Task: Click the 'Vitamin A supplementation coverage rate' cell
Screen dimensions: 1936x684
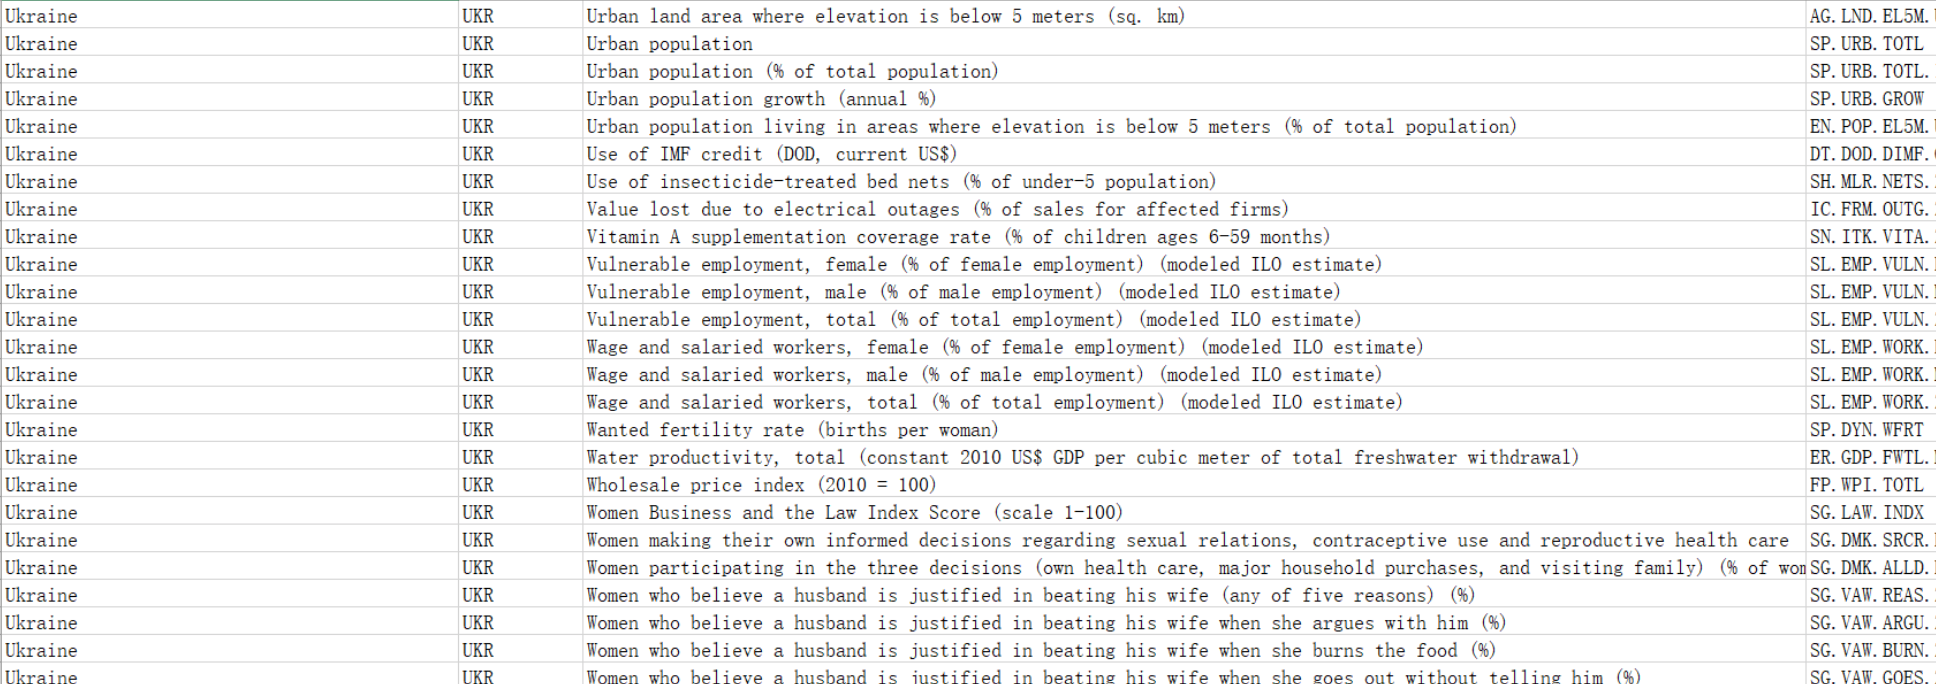Action: coord(958,237)
